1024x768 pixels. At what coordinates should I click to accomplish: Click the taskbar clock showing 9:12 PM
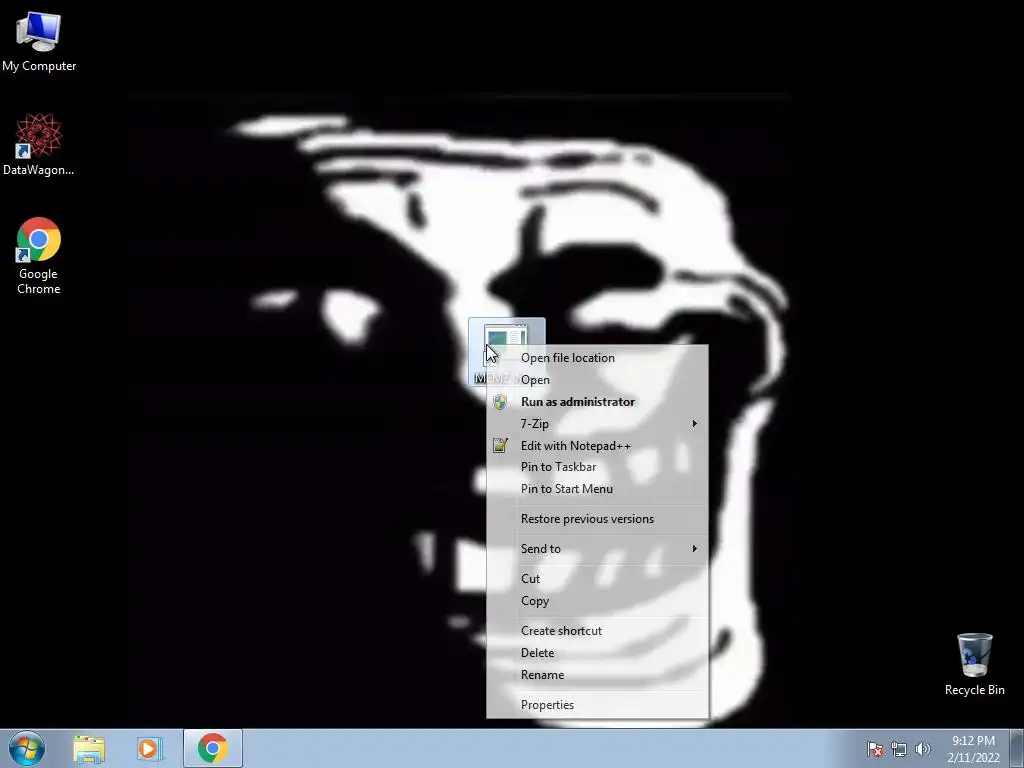973,741
